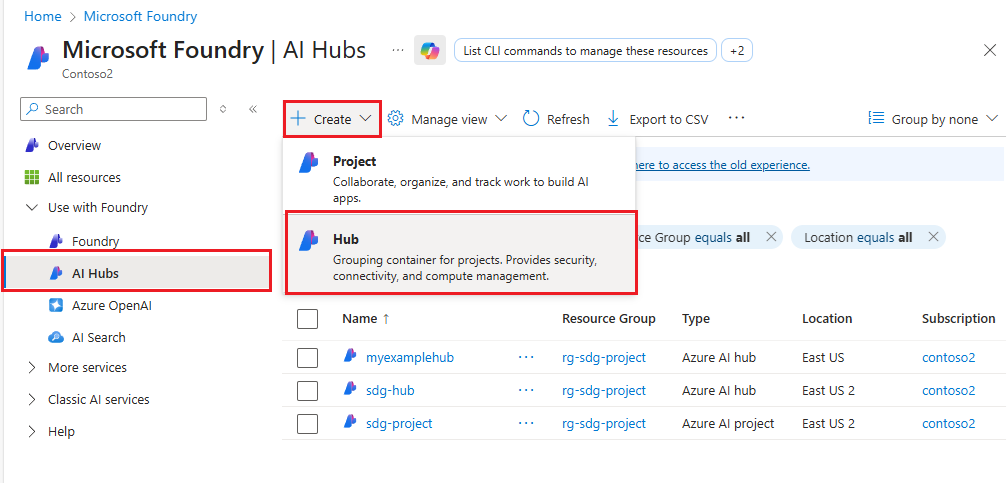Sort by Resource Group column header

point(609,319)
